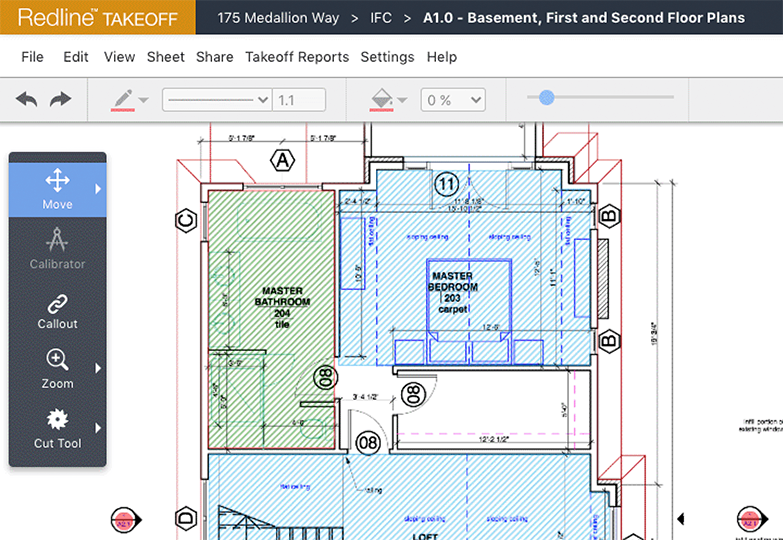Open the Takeoff Reports menu
This screenshot has height=540, width=783.
pos(297,57)
